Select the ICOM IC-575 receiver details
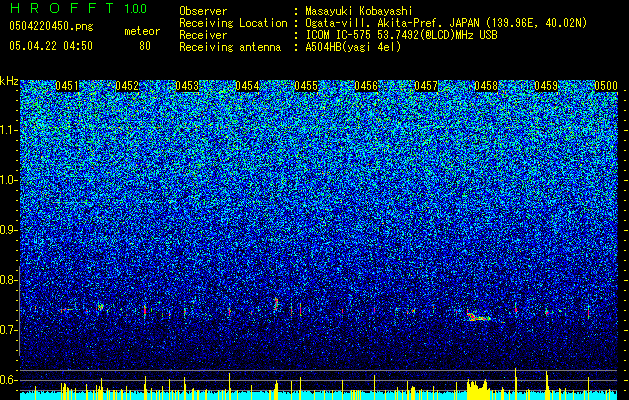Viewport: 629px width, 400px height. [401, 35]
